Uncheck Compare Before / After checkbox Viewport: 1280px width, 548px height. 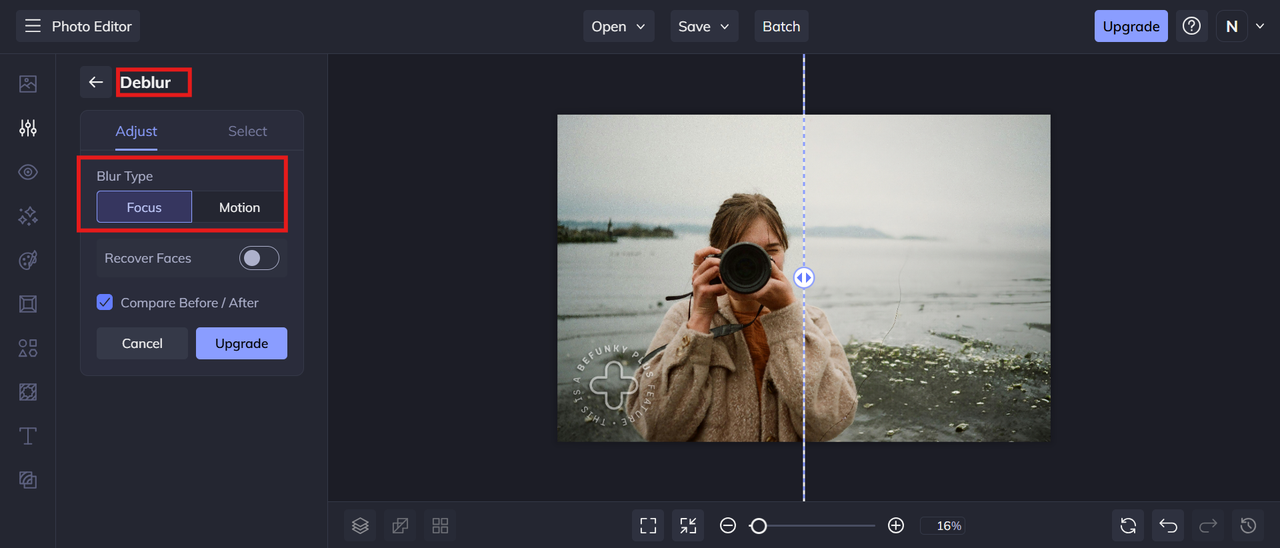[105, 302]
